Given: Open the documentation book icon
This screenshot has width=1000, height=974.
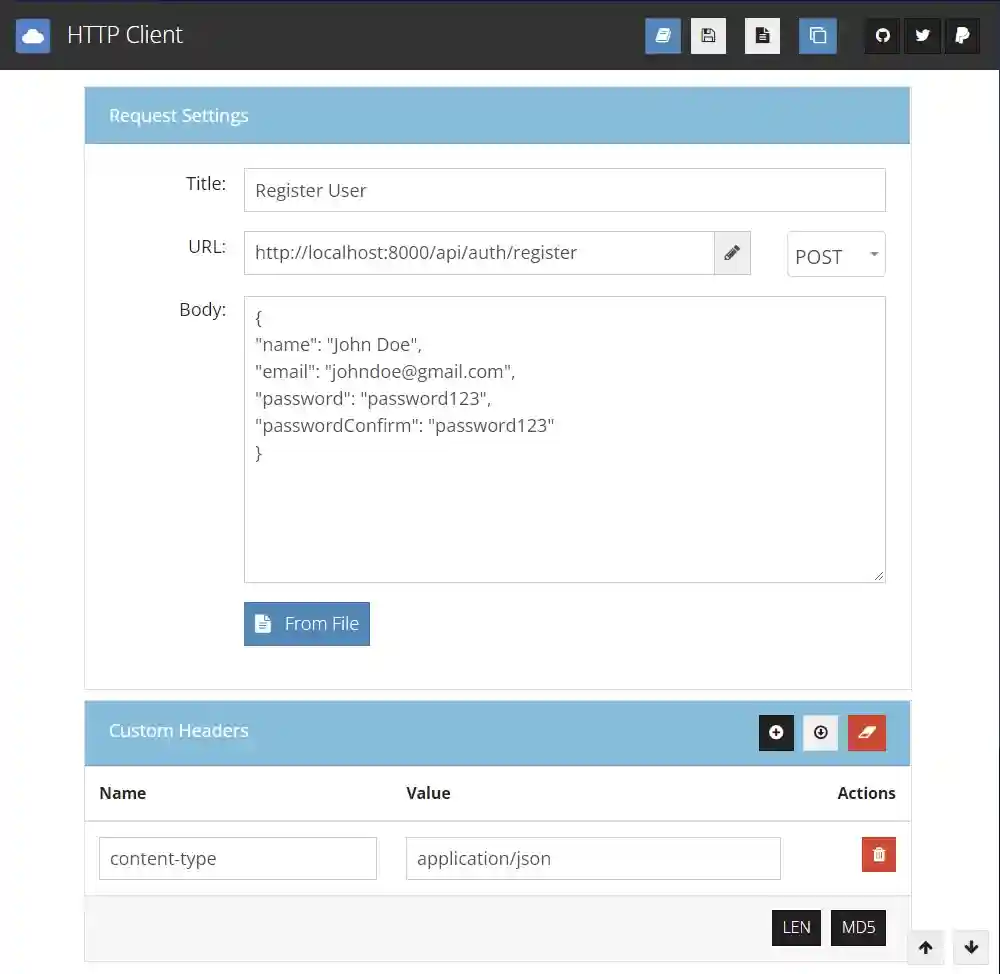Looking at the screenshot, I should coord(662,35).
